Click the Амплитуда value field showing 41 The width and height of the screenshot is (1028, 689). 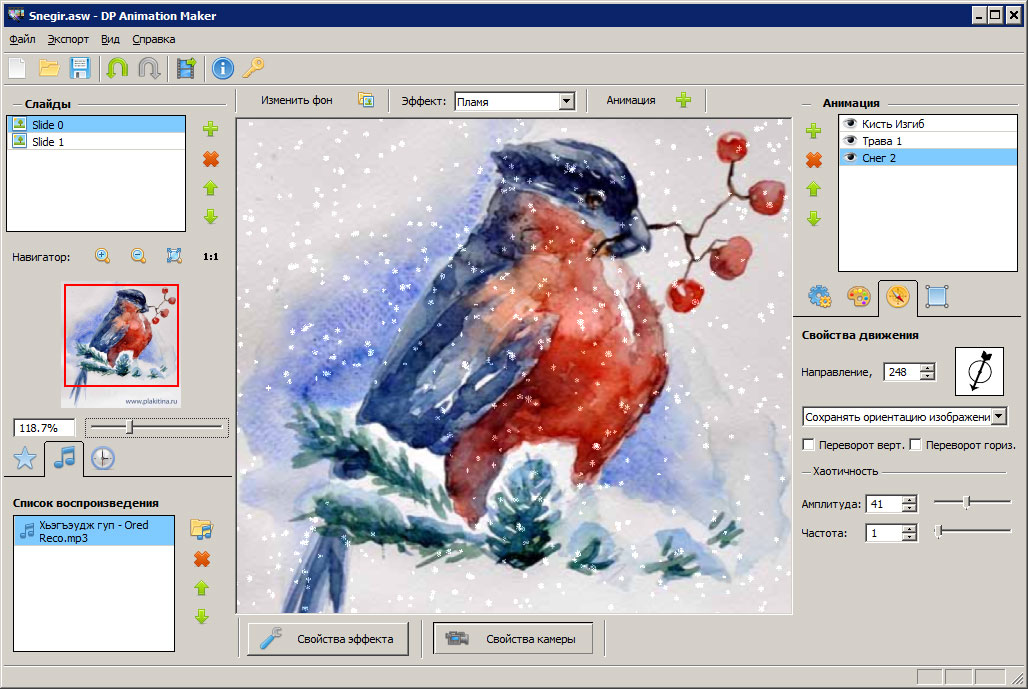pyautogui.click(x=884, y=503)
